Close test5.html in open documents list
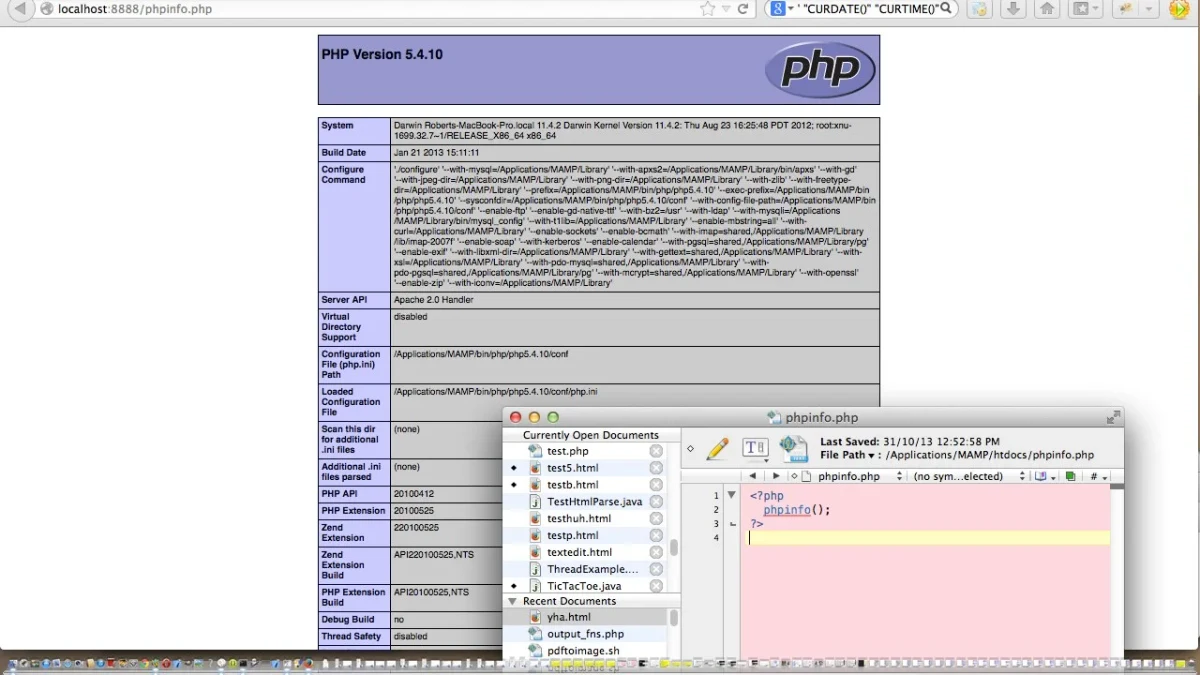The height and width of the screenshot is (675, 1200). coord(656,468)
